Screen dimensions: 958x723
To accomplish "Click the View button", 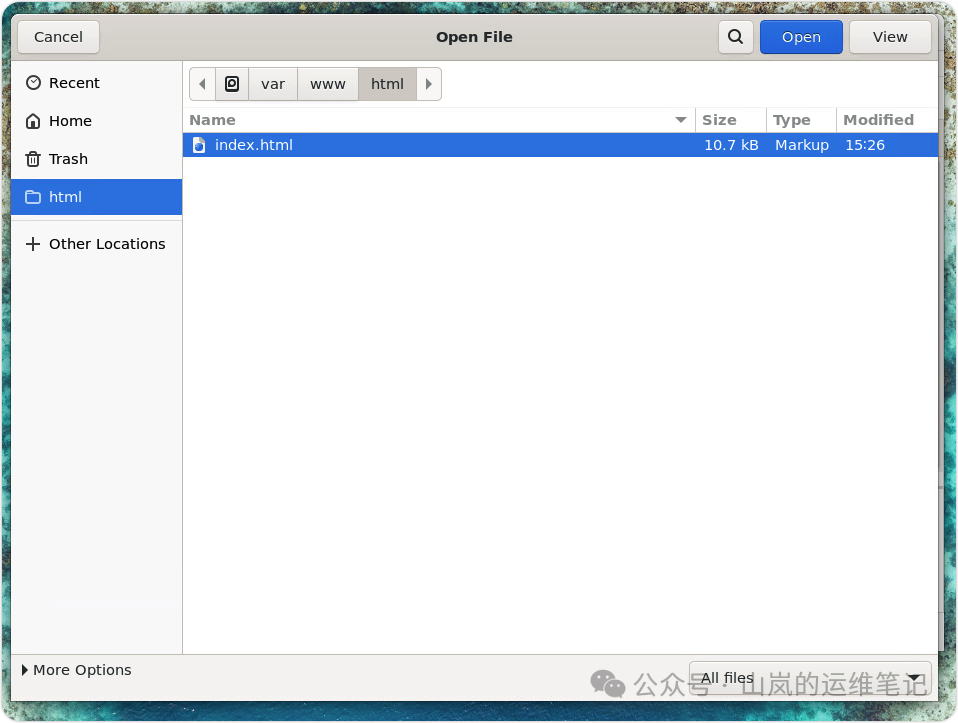I will click(890, 37).
